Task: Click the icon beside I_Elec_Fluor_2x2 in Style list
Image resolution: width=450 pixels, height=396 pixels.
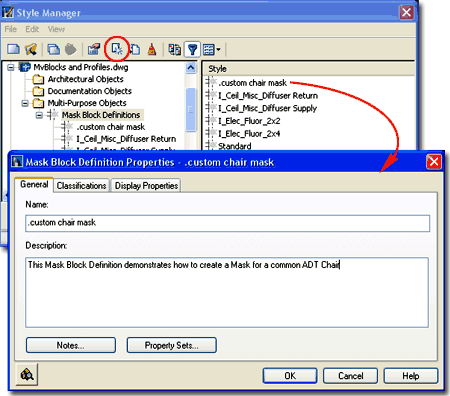Action: point(211,120)
